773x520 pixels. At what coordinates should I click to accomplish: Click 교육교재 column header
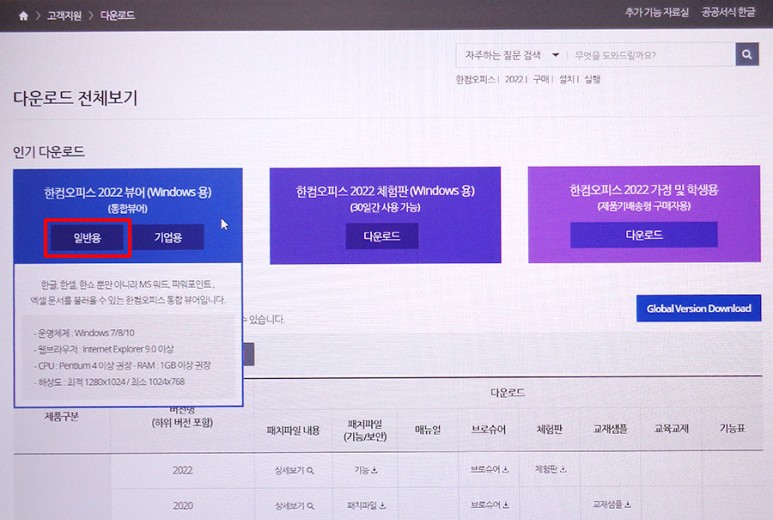[x=671, y=428]
